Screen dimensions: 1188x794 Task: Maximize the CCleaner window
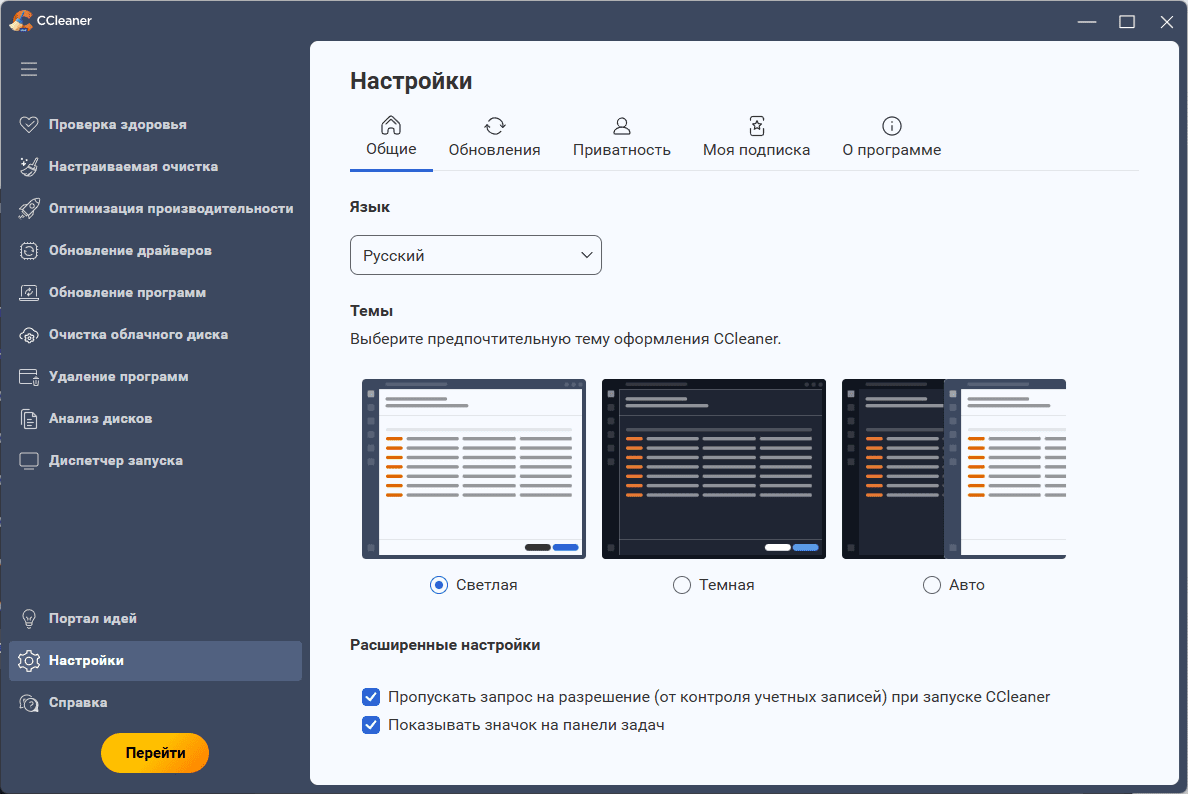(1127, 22)
